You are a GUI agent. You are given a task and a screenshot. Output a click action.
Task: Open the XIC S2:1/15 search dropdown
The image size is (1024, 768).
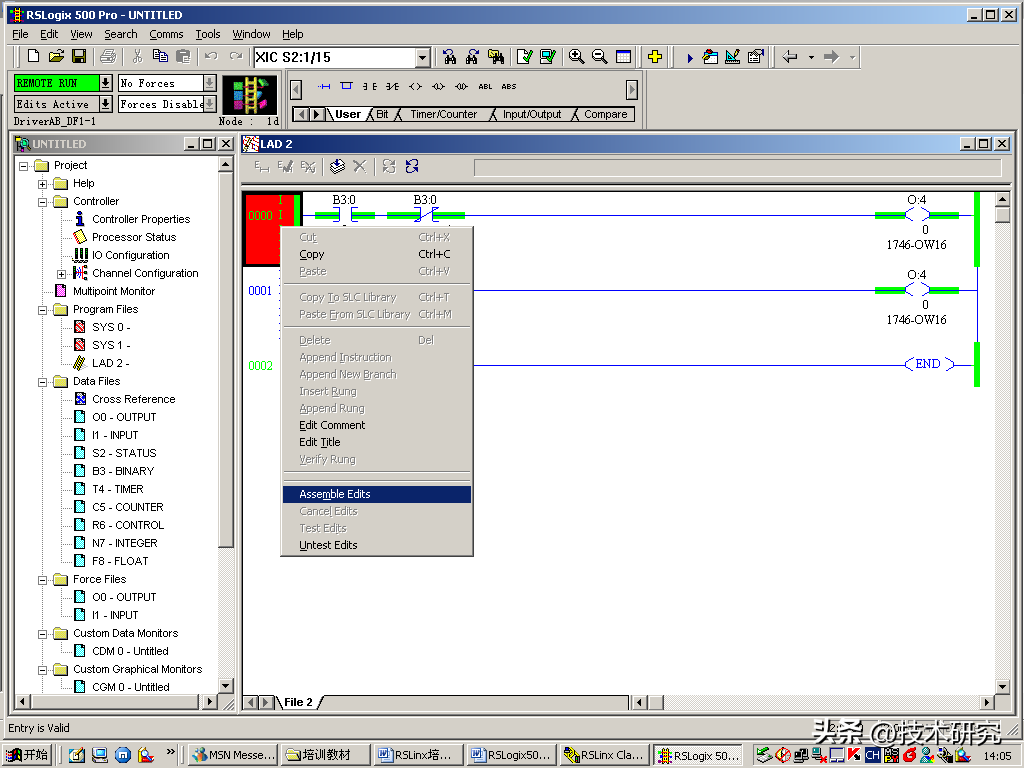[x=422, y=58]
